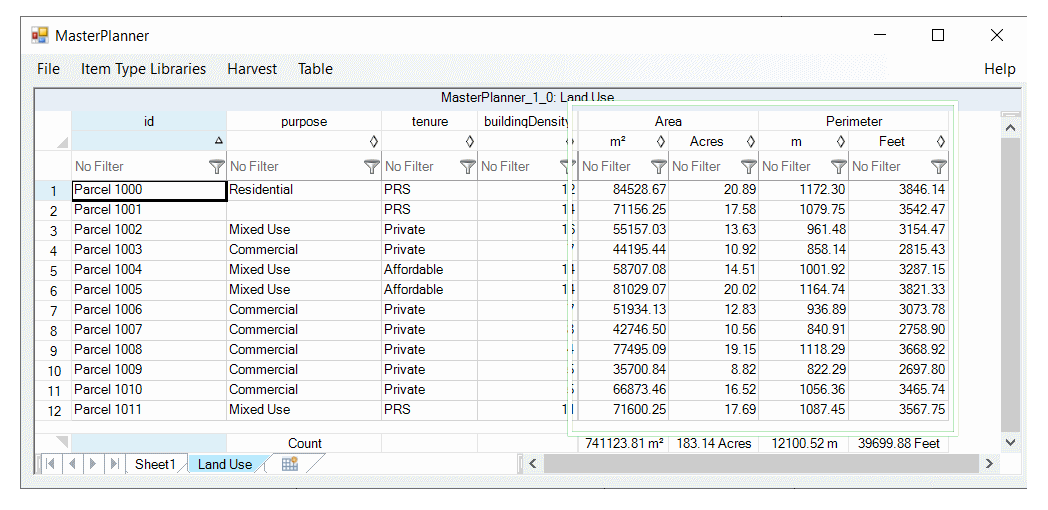Click Acres value 8.82
This screenshot has height=510, width=1048.
tap(714, 370)
